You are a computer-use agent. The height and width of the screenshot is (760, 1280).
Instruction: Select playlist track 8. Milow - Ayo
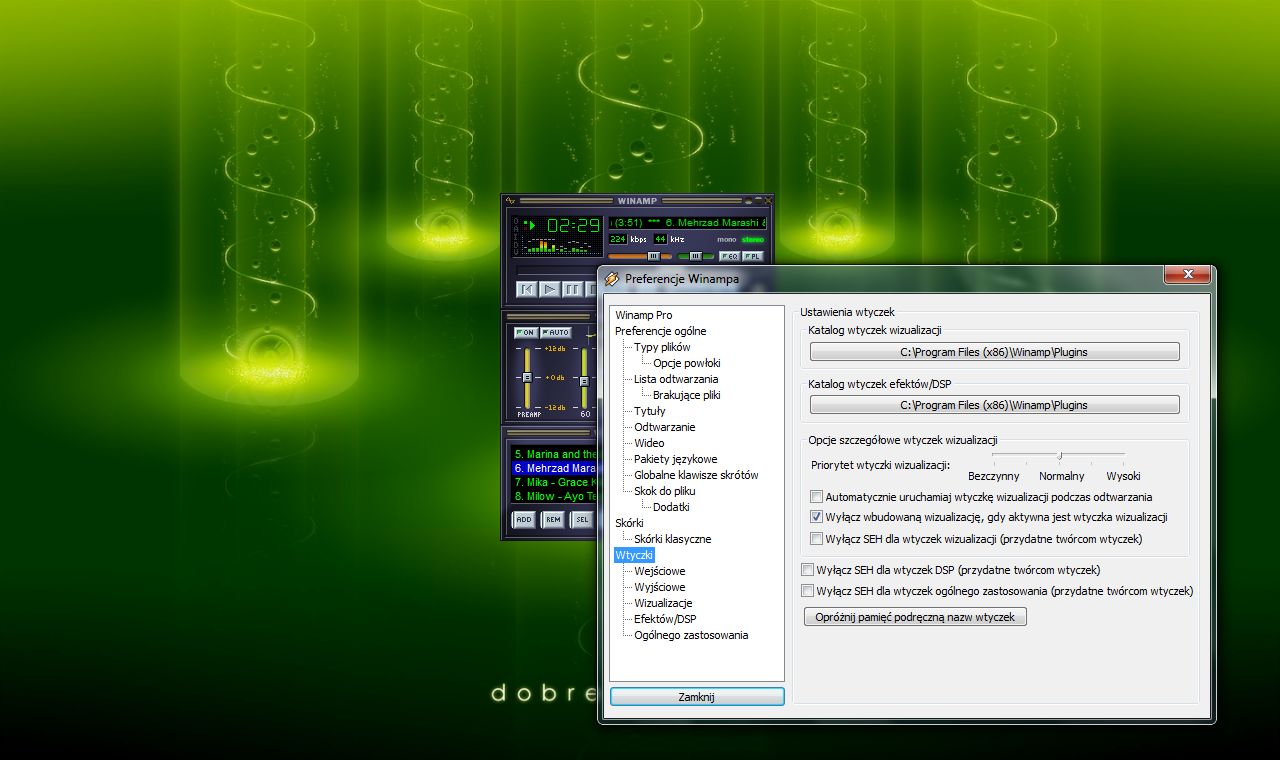point(555,496)
